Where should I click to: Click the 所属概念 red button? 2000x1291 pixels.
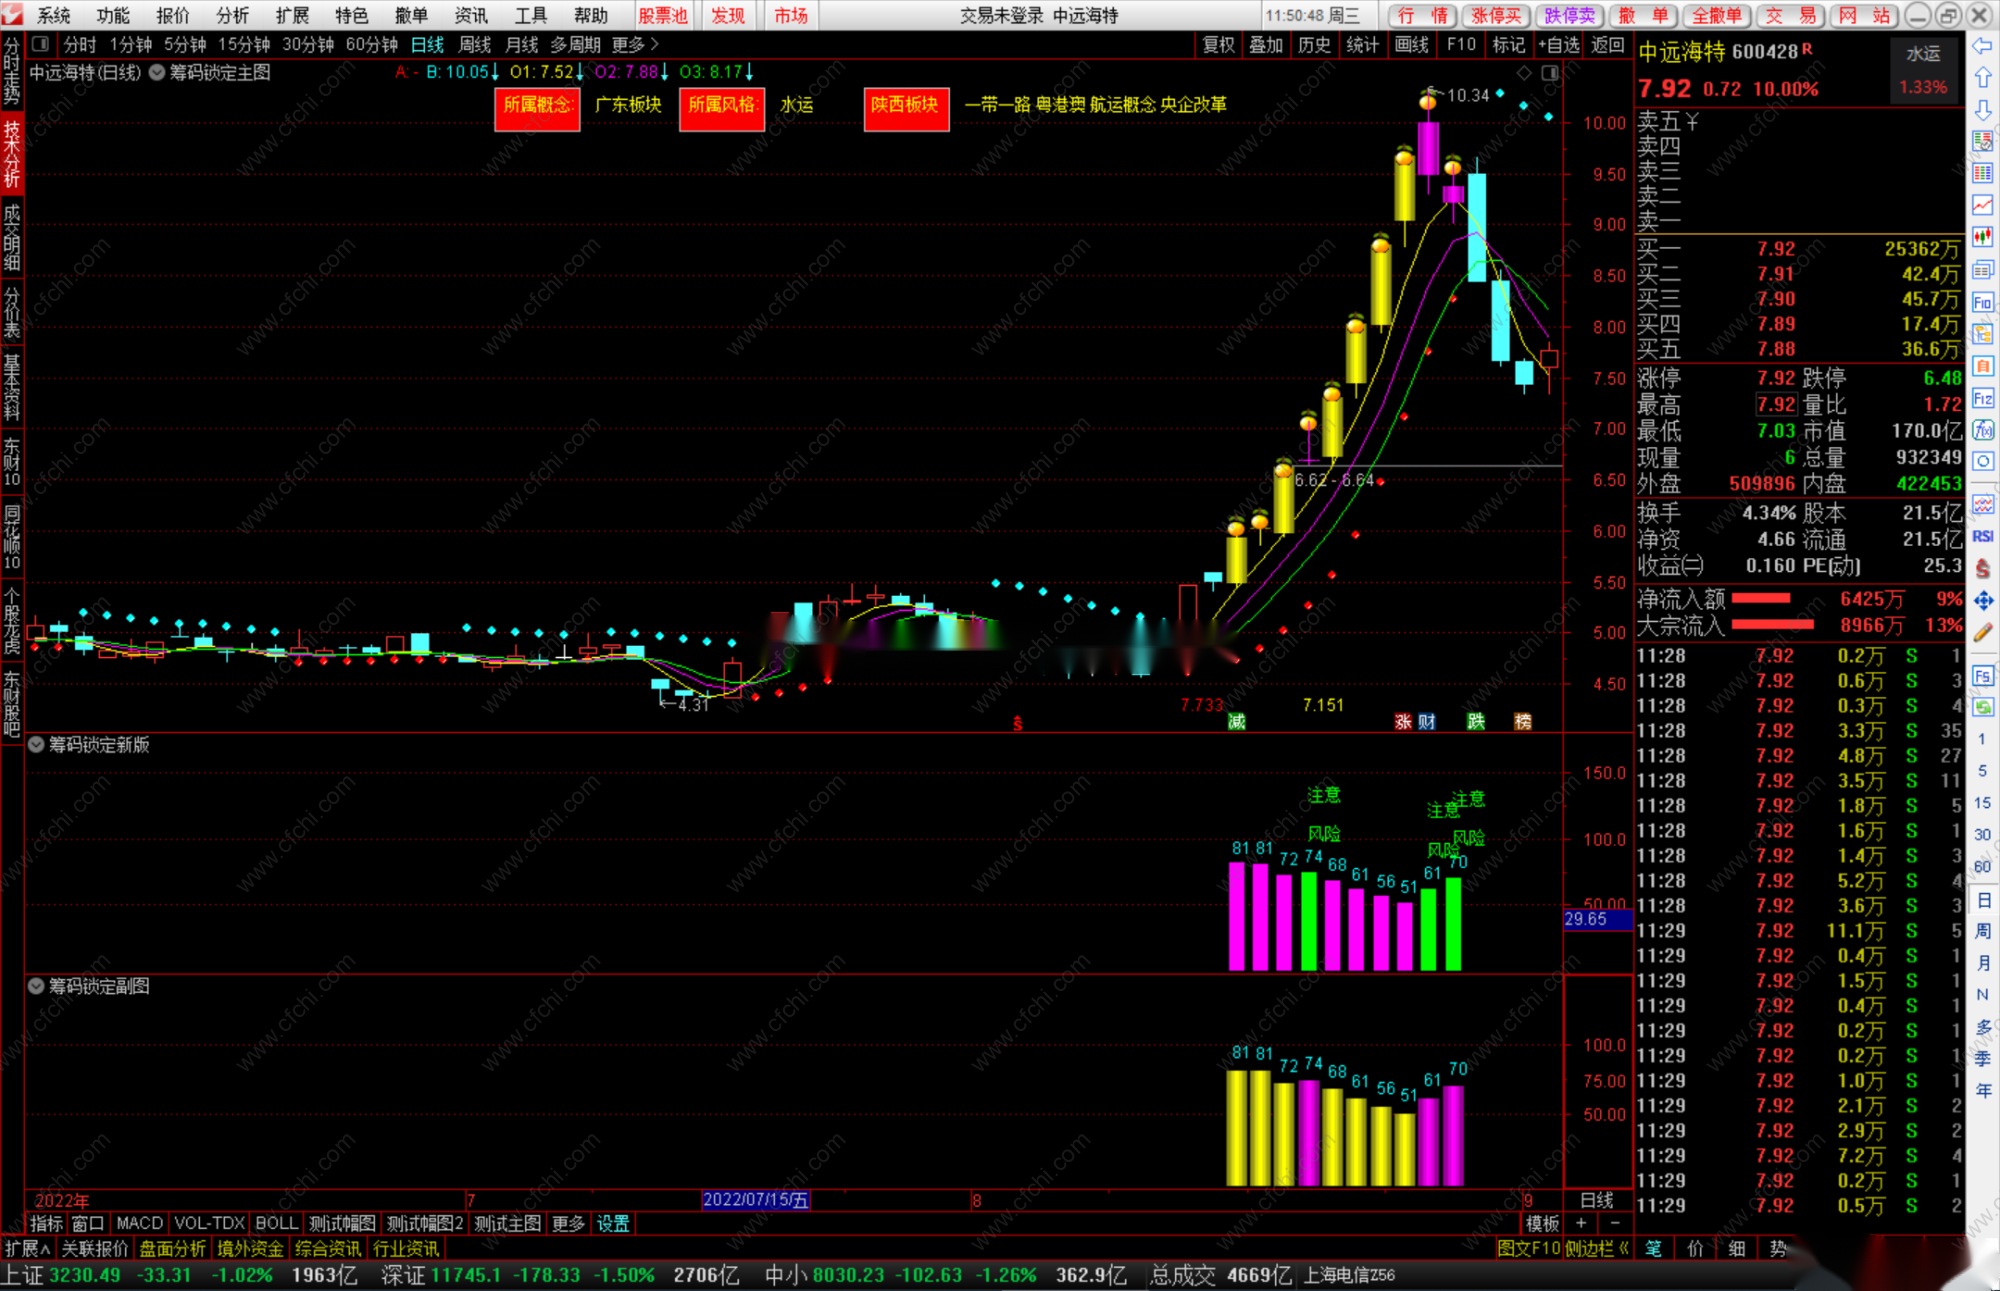[537, 107]
